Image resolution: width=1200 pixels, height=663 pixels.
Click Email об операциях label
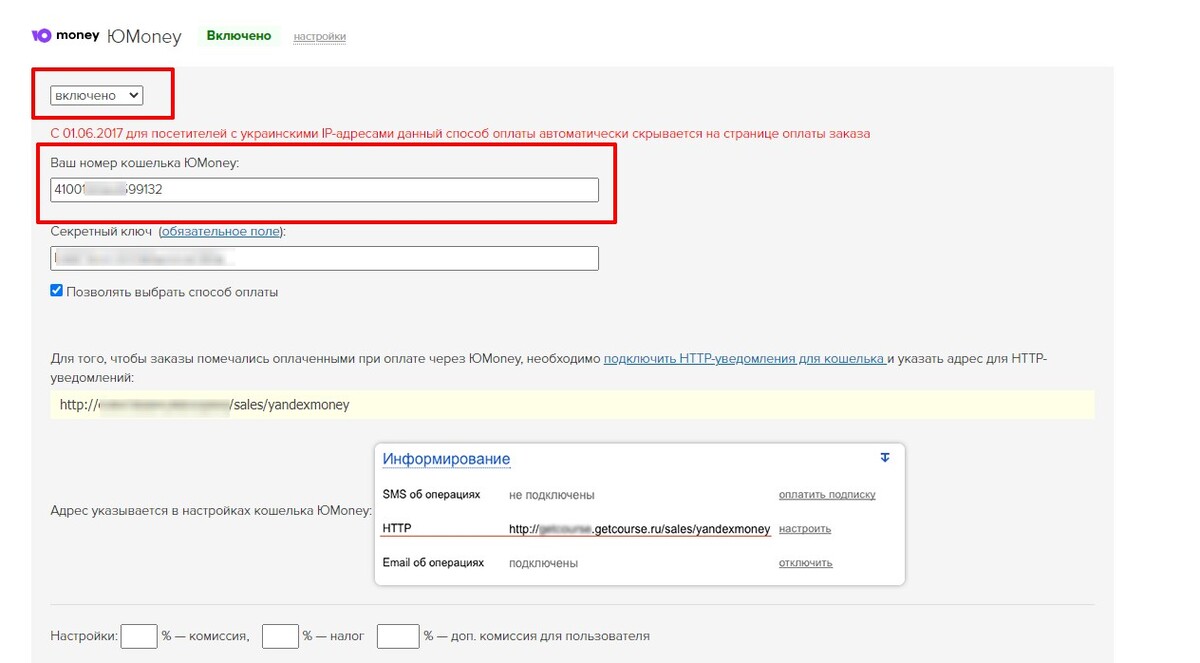click(x=433, y=563)
